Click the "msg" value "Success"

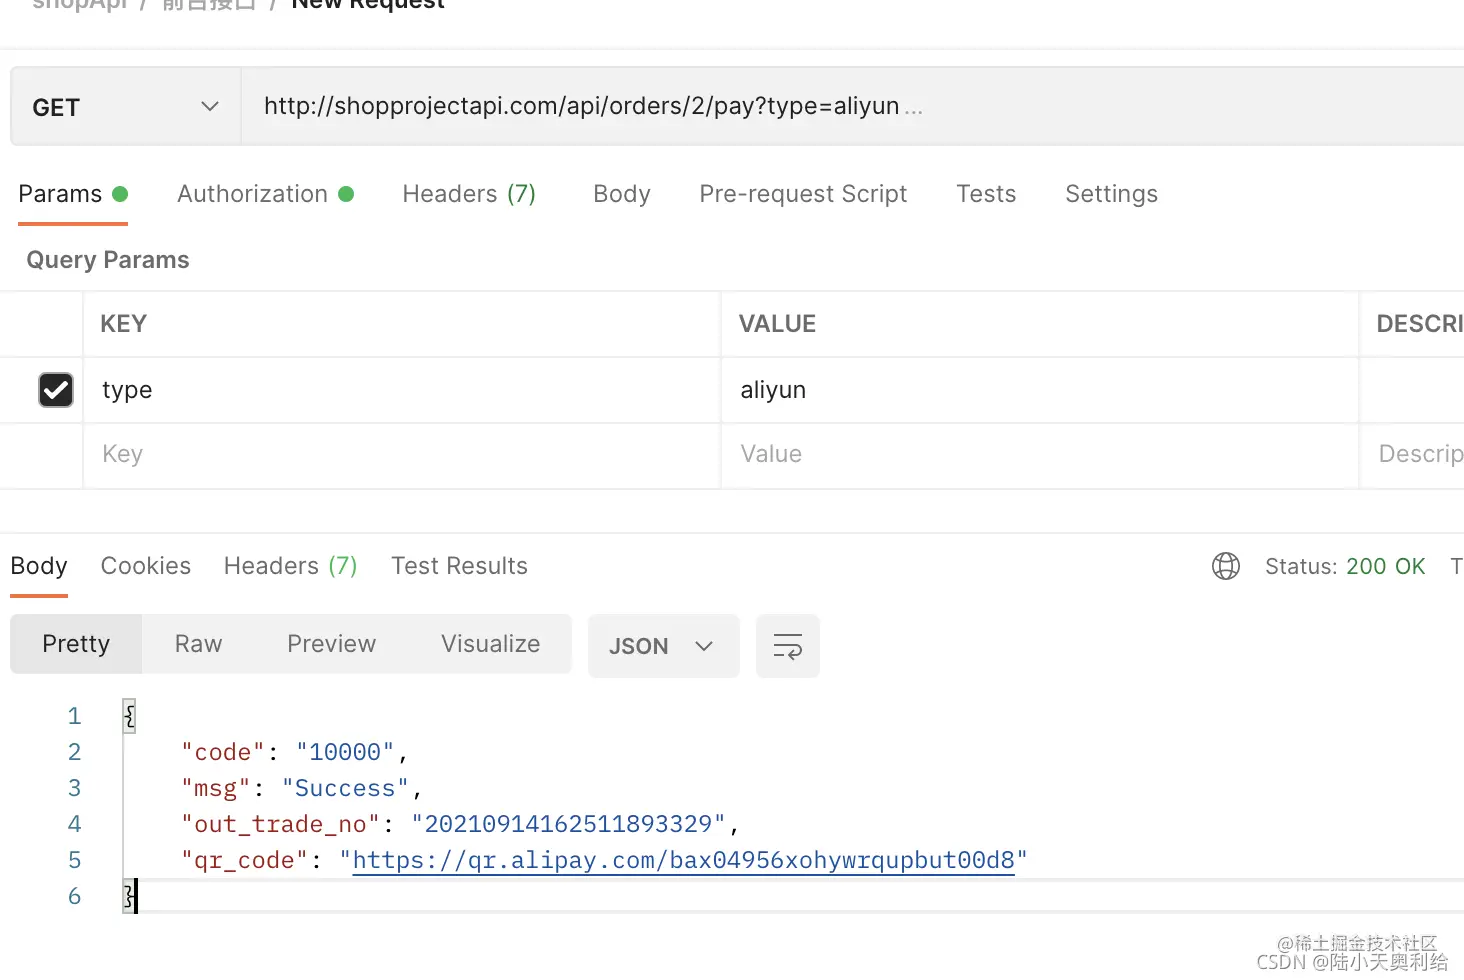[x=345, y=788]
